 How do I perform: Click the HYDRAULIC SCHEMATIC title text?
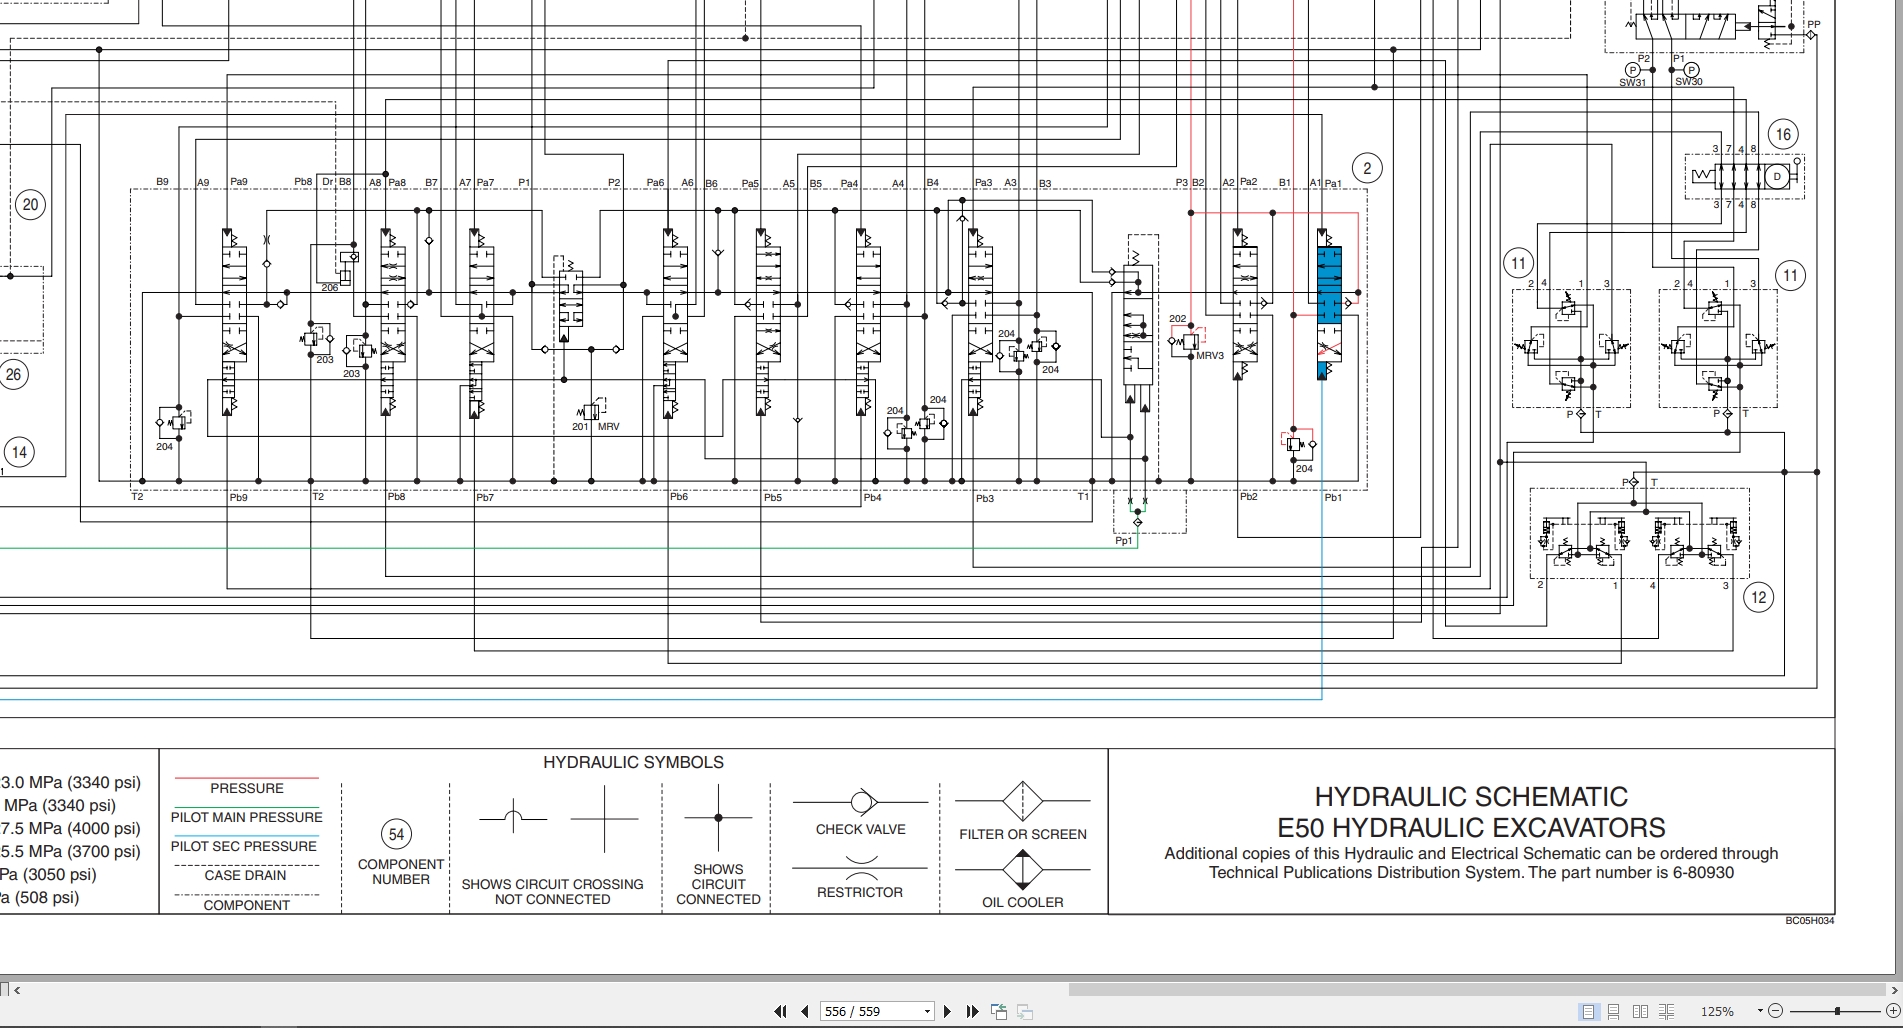1471,797
